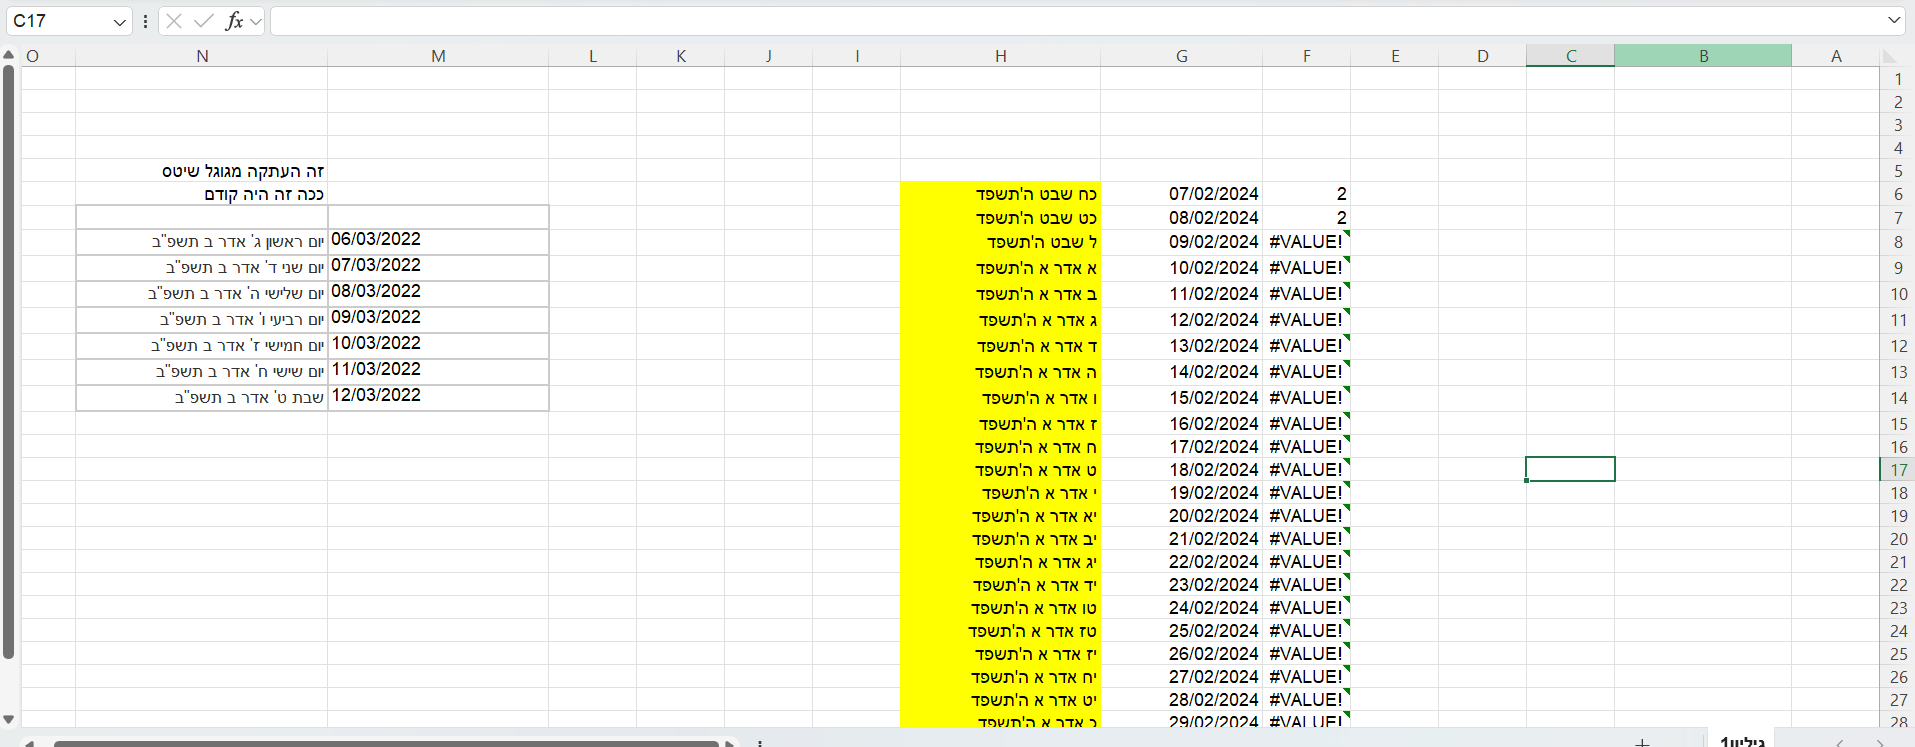This screenshot has width=1915, height=747.
Task: Select the Hebrew date cell beside 07/03/2022
Action: (x=202, y=267)
